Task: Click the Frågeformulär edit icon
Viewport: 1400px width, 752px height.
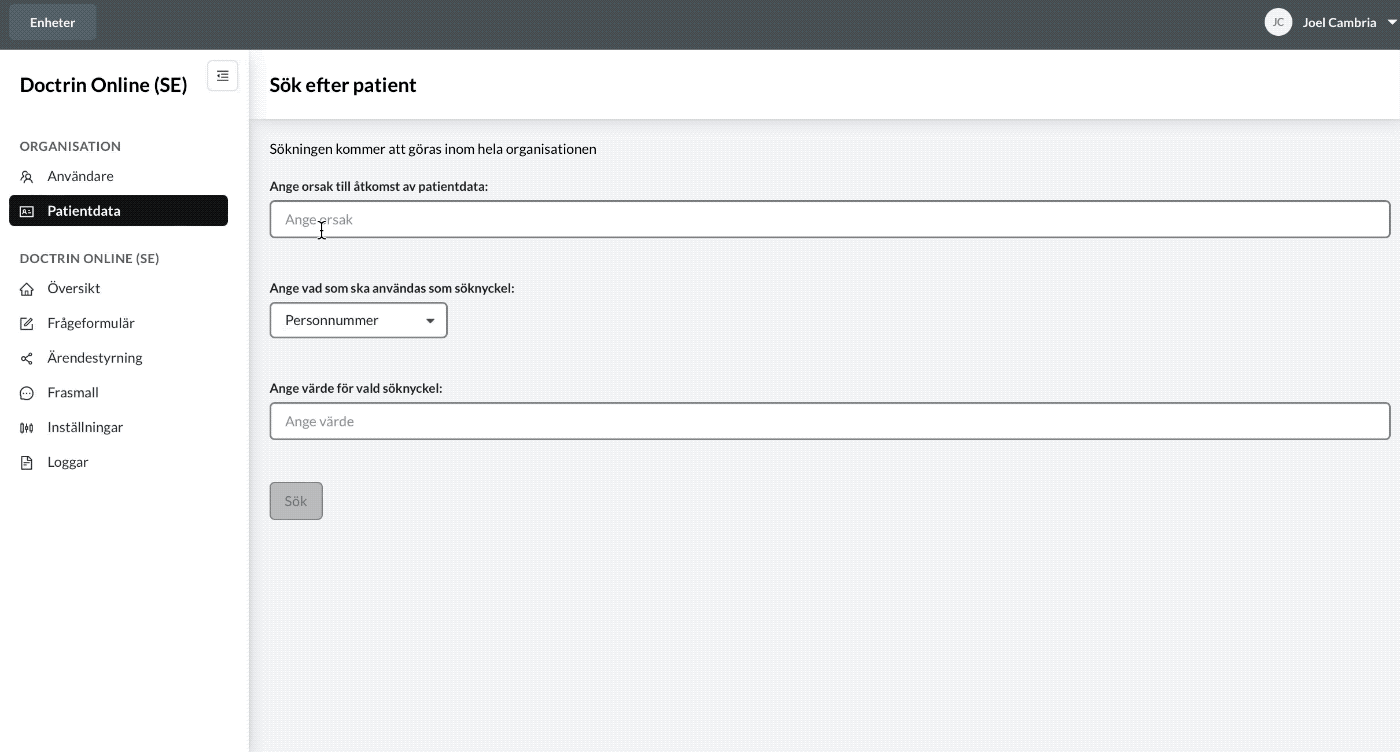Action: pos(27,324)
